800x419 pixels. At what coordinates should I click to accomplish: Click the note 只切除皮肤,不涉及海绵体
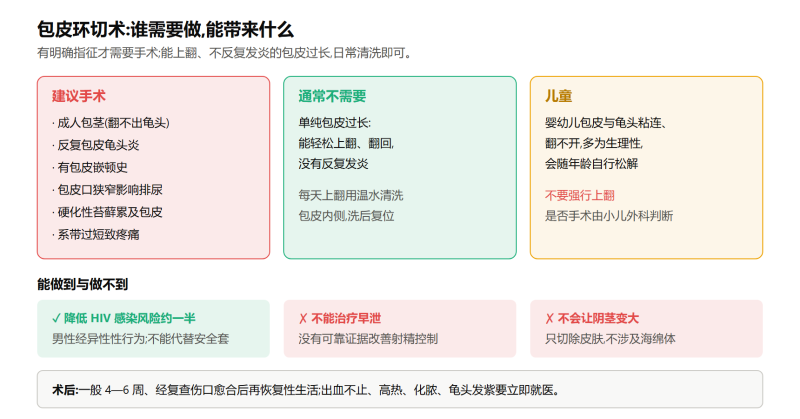(x=610, y=339)
